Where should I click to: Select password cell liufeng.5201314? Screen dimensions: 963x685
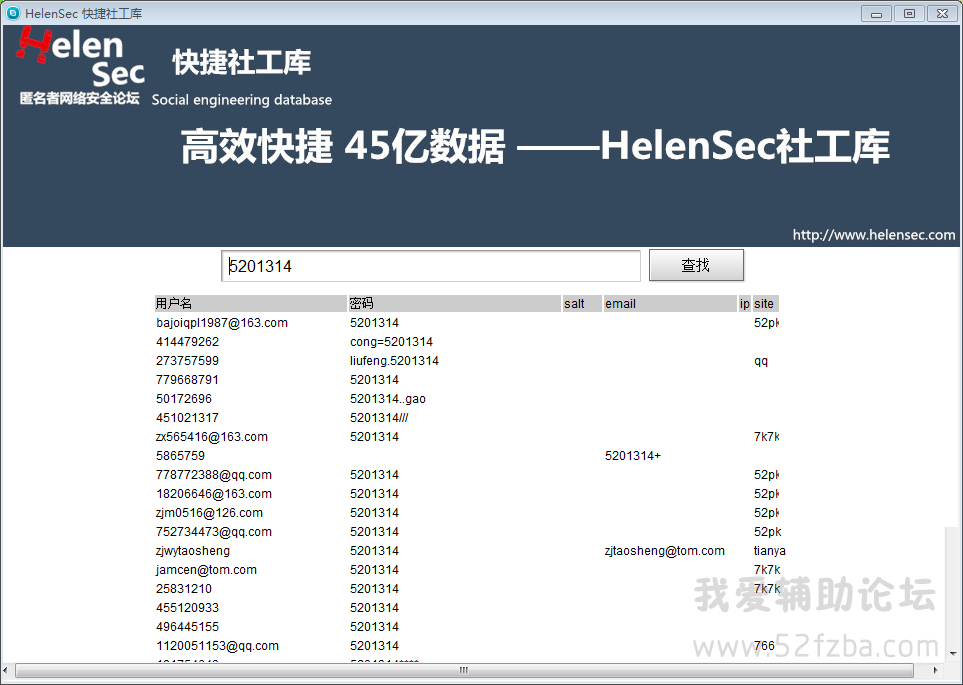tap(394, 361)
